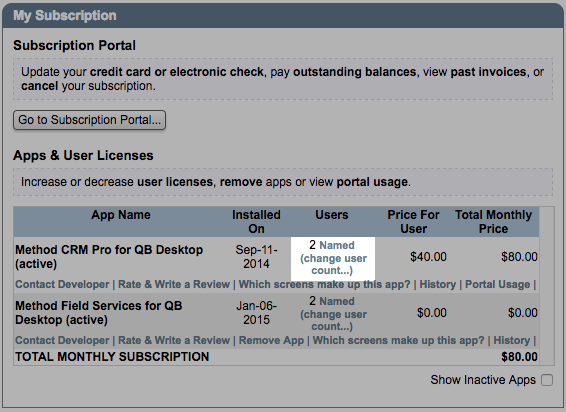Open Portal Usage for Method CRM Pro
The image size is (566, 412).
pyautogui.click(x=497, y=284)
